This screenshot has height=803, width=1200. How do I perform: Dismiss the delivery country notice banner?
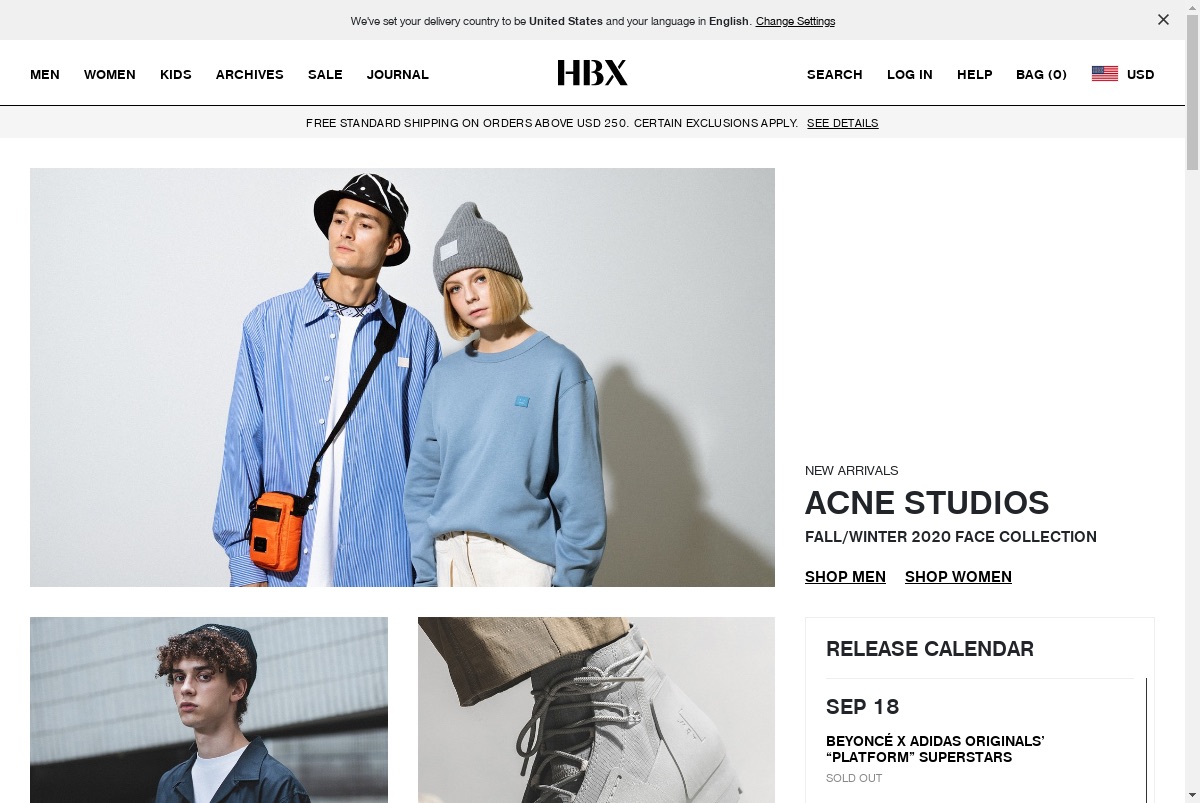point(1163,20)
